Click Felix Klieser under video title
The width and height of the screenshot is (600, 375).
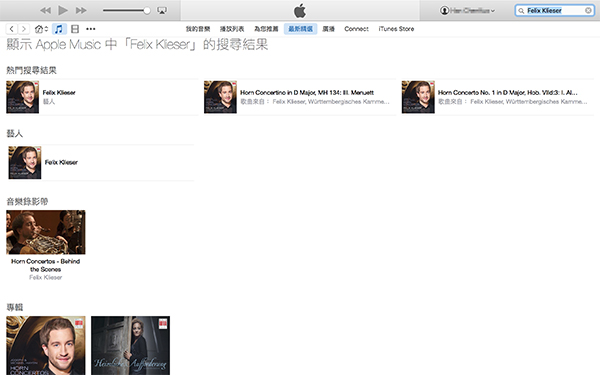click(x=46, y=277)
